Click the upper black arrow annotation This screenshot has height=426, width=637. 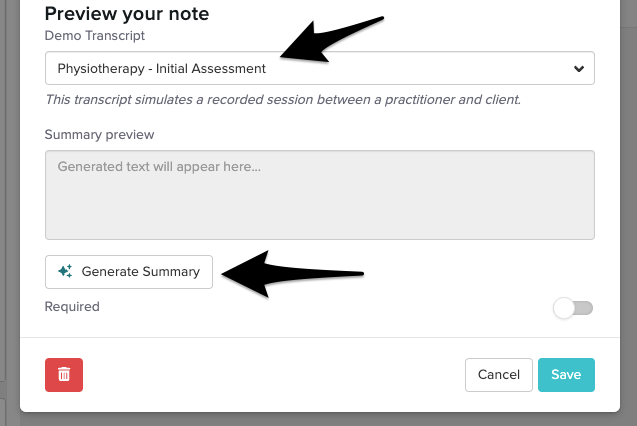click(x=330, y=41)
